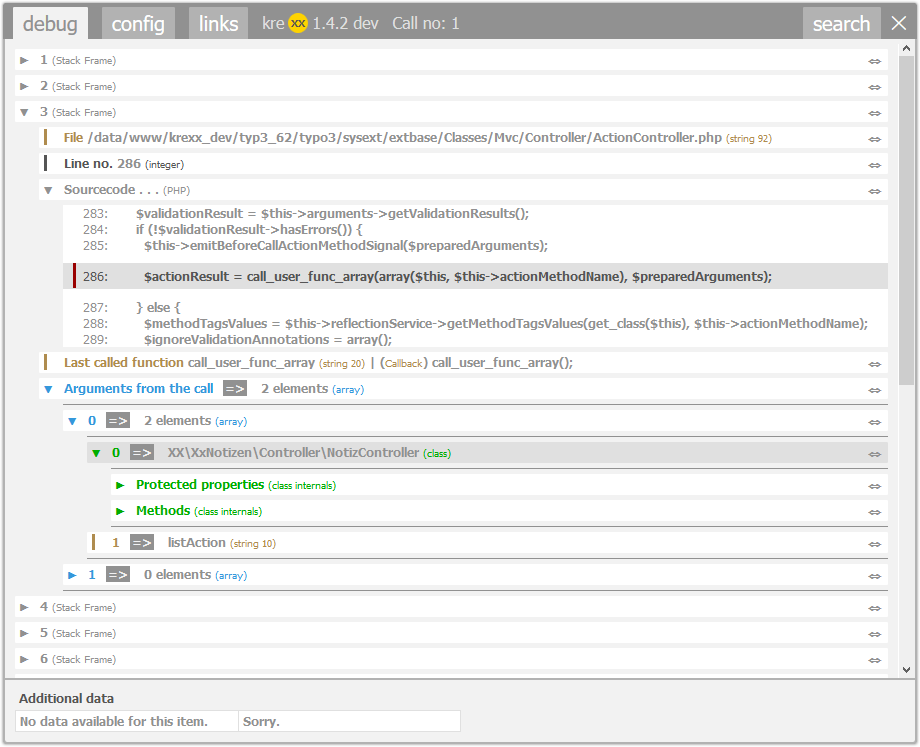Click the collapse-others arrow icon for stack frame 3
Image resolution: width=920 pixels, height=747 pixels.
coord(875,113)
